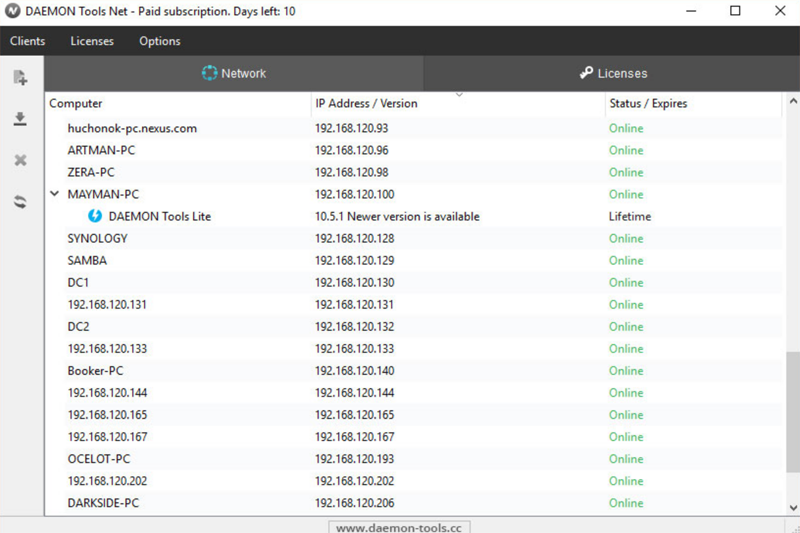
Task: Click the DAEMON Tools Net logo in title bar
Action: [x=12, y=11]
